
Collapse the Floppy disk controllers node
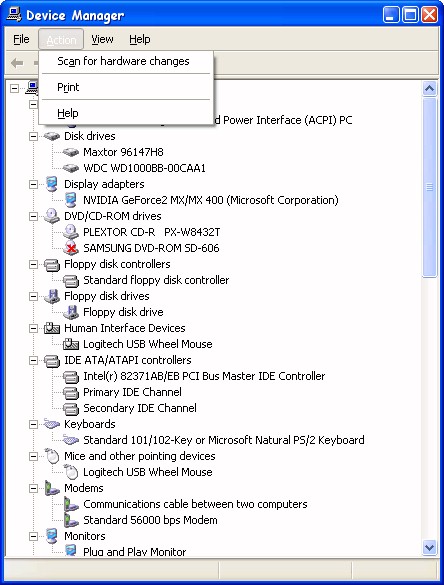(x=33, y=265)
